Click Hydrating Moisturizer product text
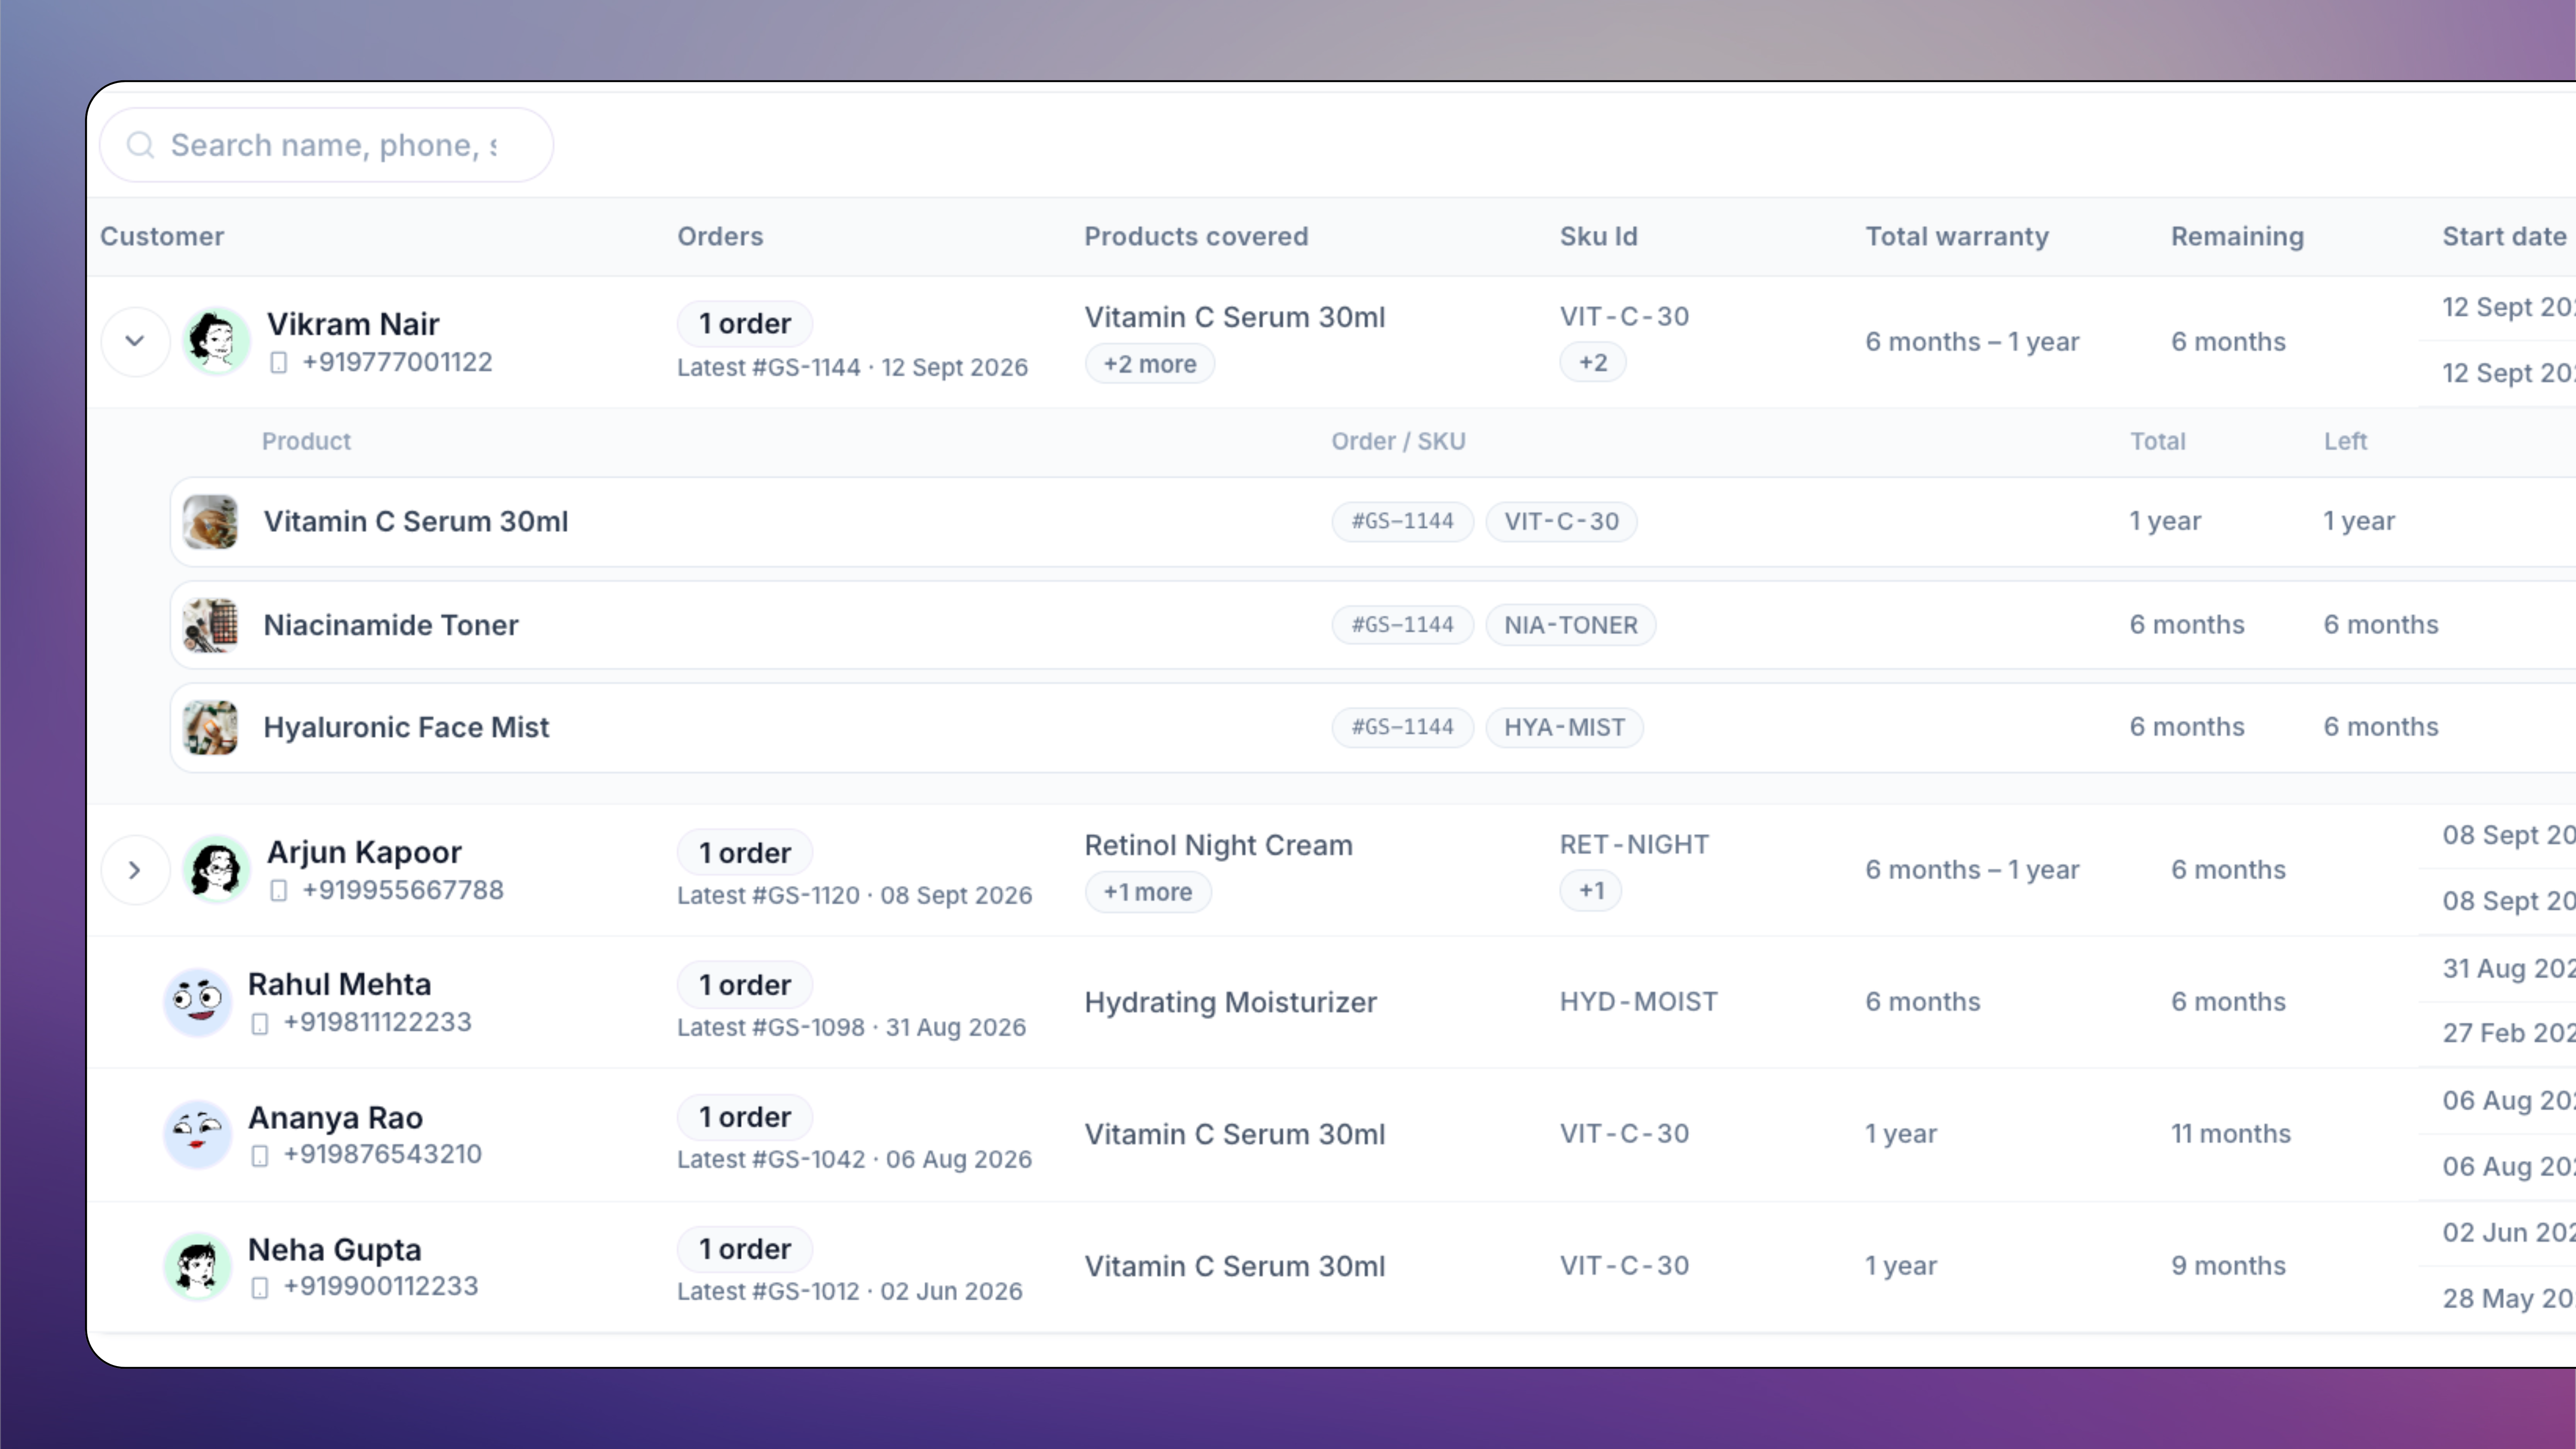This screenshot has height=1449, width=2576. 1230,1002
